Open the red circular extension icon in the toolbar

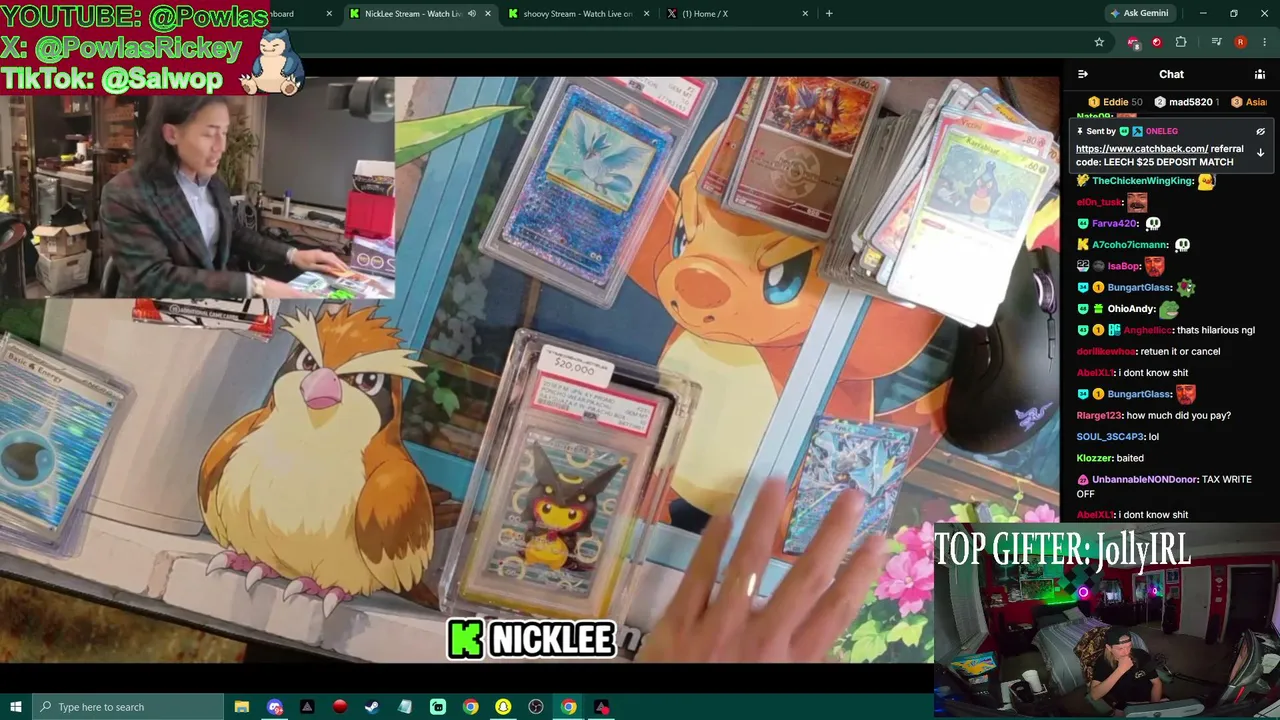[1157, 42]
